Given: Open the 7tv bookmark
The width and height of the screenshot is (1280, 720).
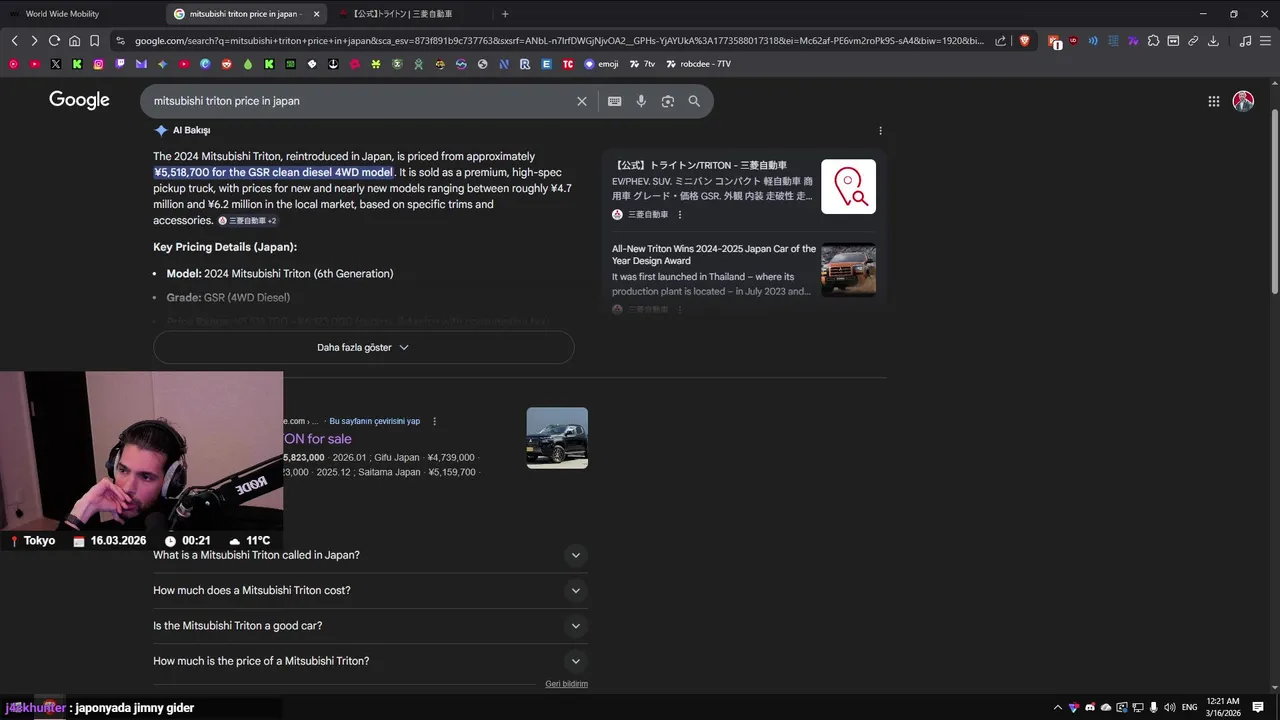Looking at the screenshot, I should [x=642, y=64].
